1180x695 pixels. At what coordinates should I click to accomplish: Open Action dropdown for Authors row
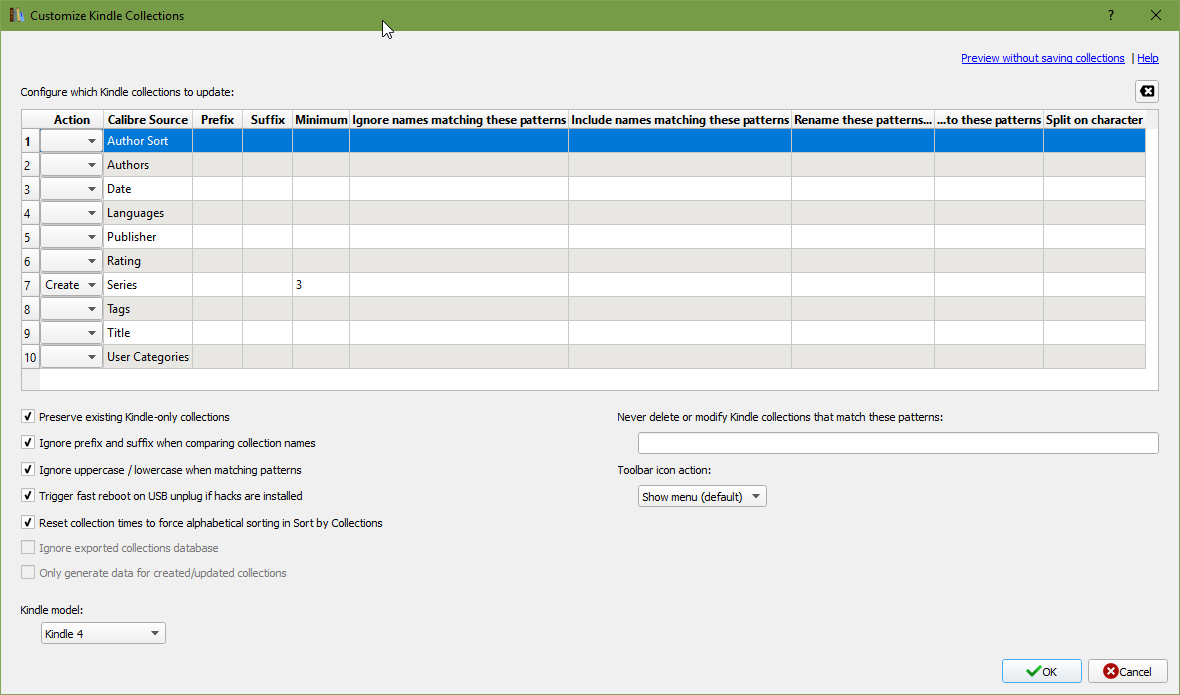(71, 165)
